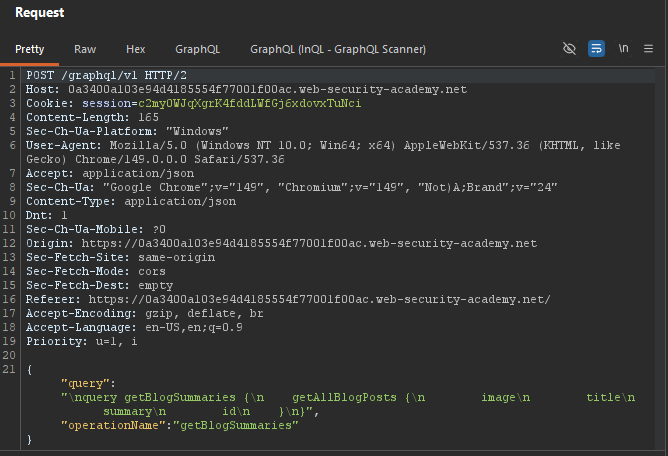Click the Priority: u=1, i line
668x456 pixels.
(x=81, y=341)
